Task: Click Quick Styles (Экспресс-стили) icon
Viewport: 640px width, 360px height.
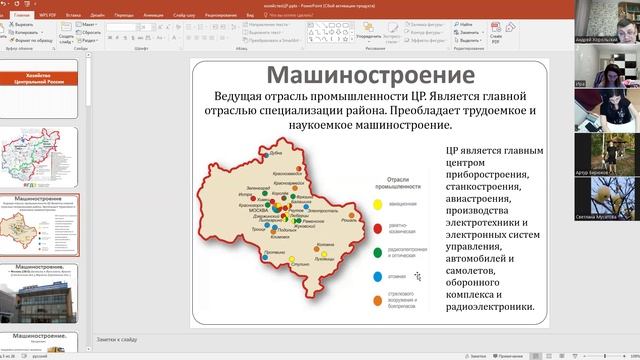Action: (393, 28)
